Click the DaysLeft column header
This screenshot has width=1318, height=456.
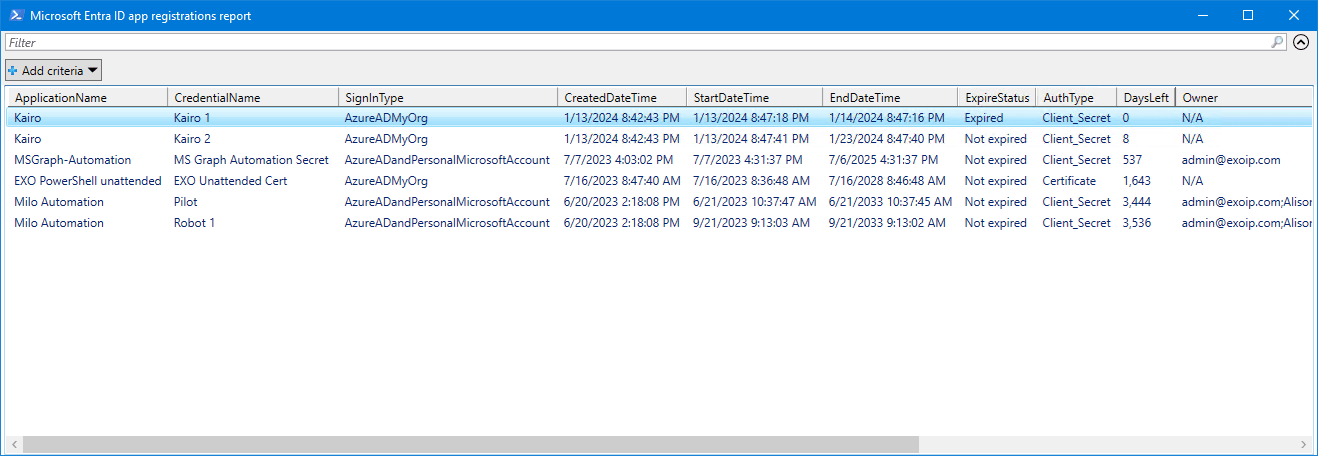click(1145, 97)
